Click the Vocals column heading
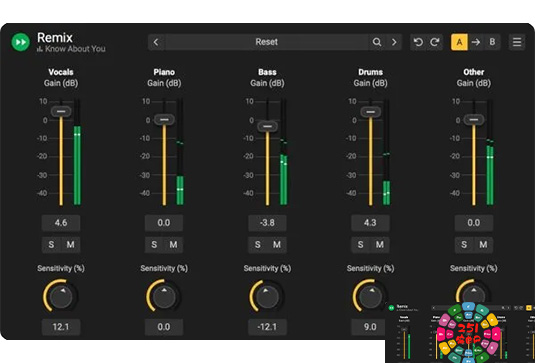Screen dimensions: 535x363 click(61, 72)
